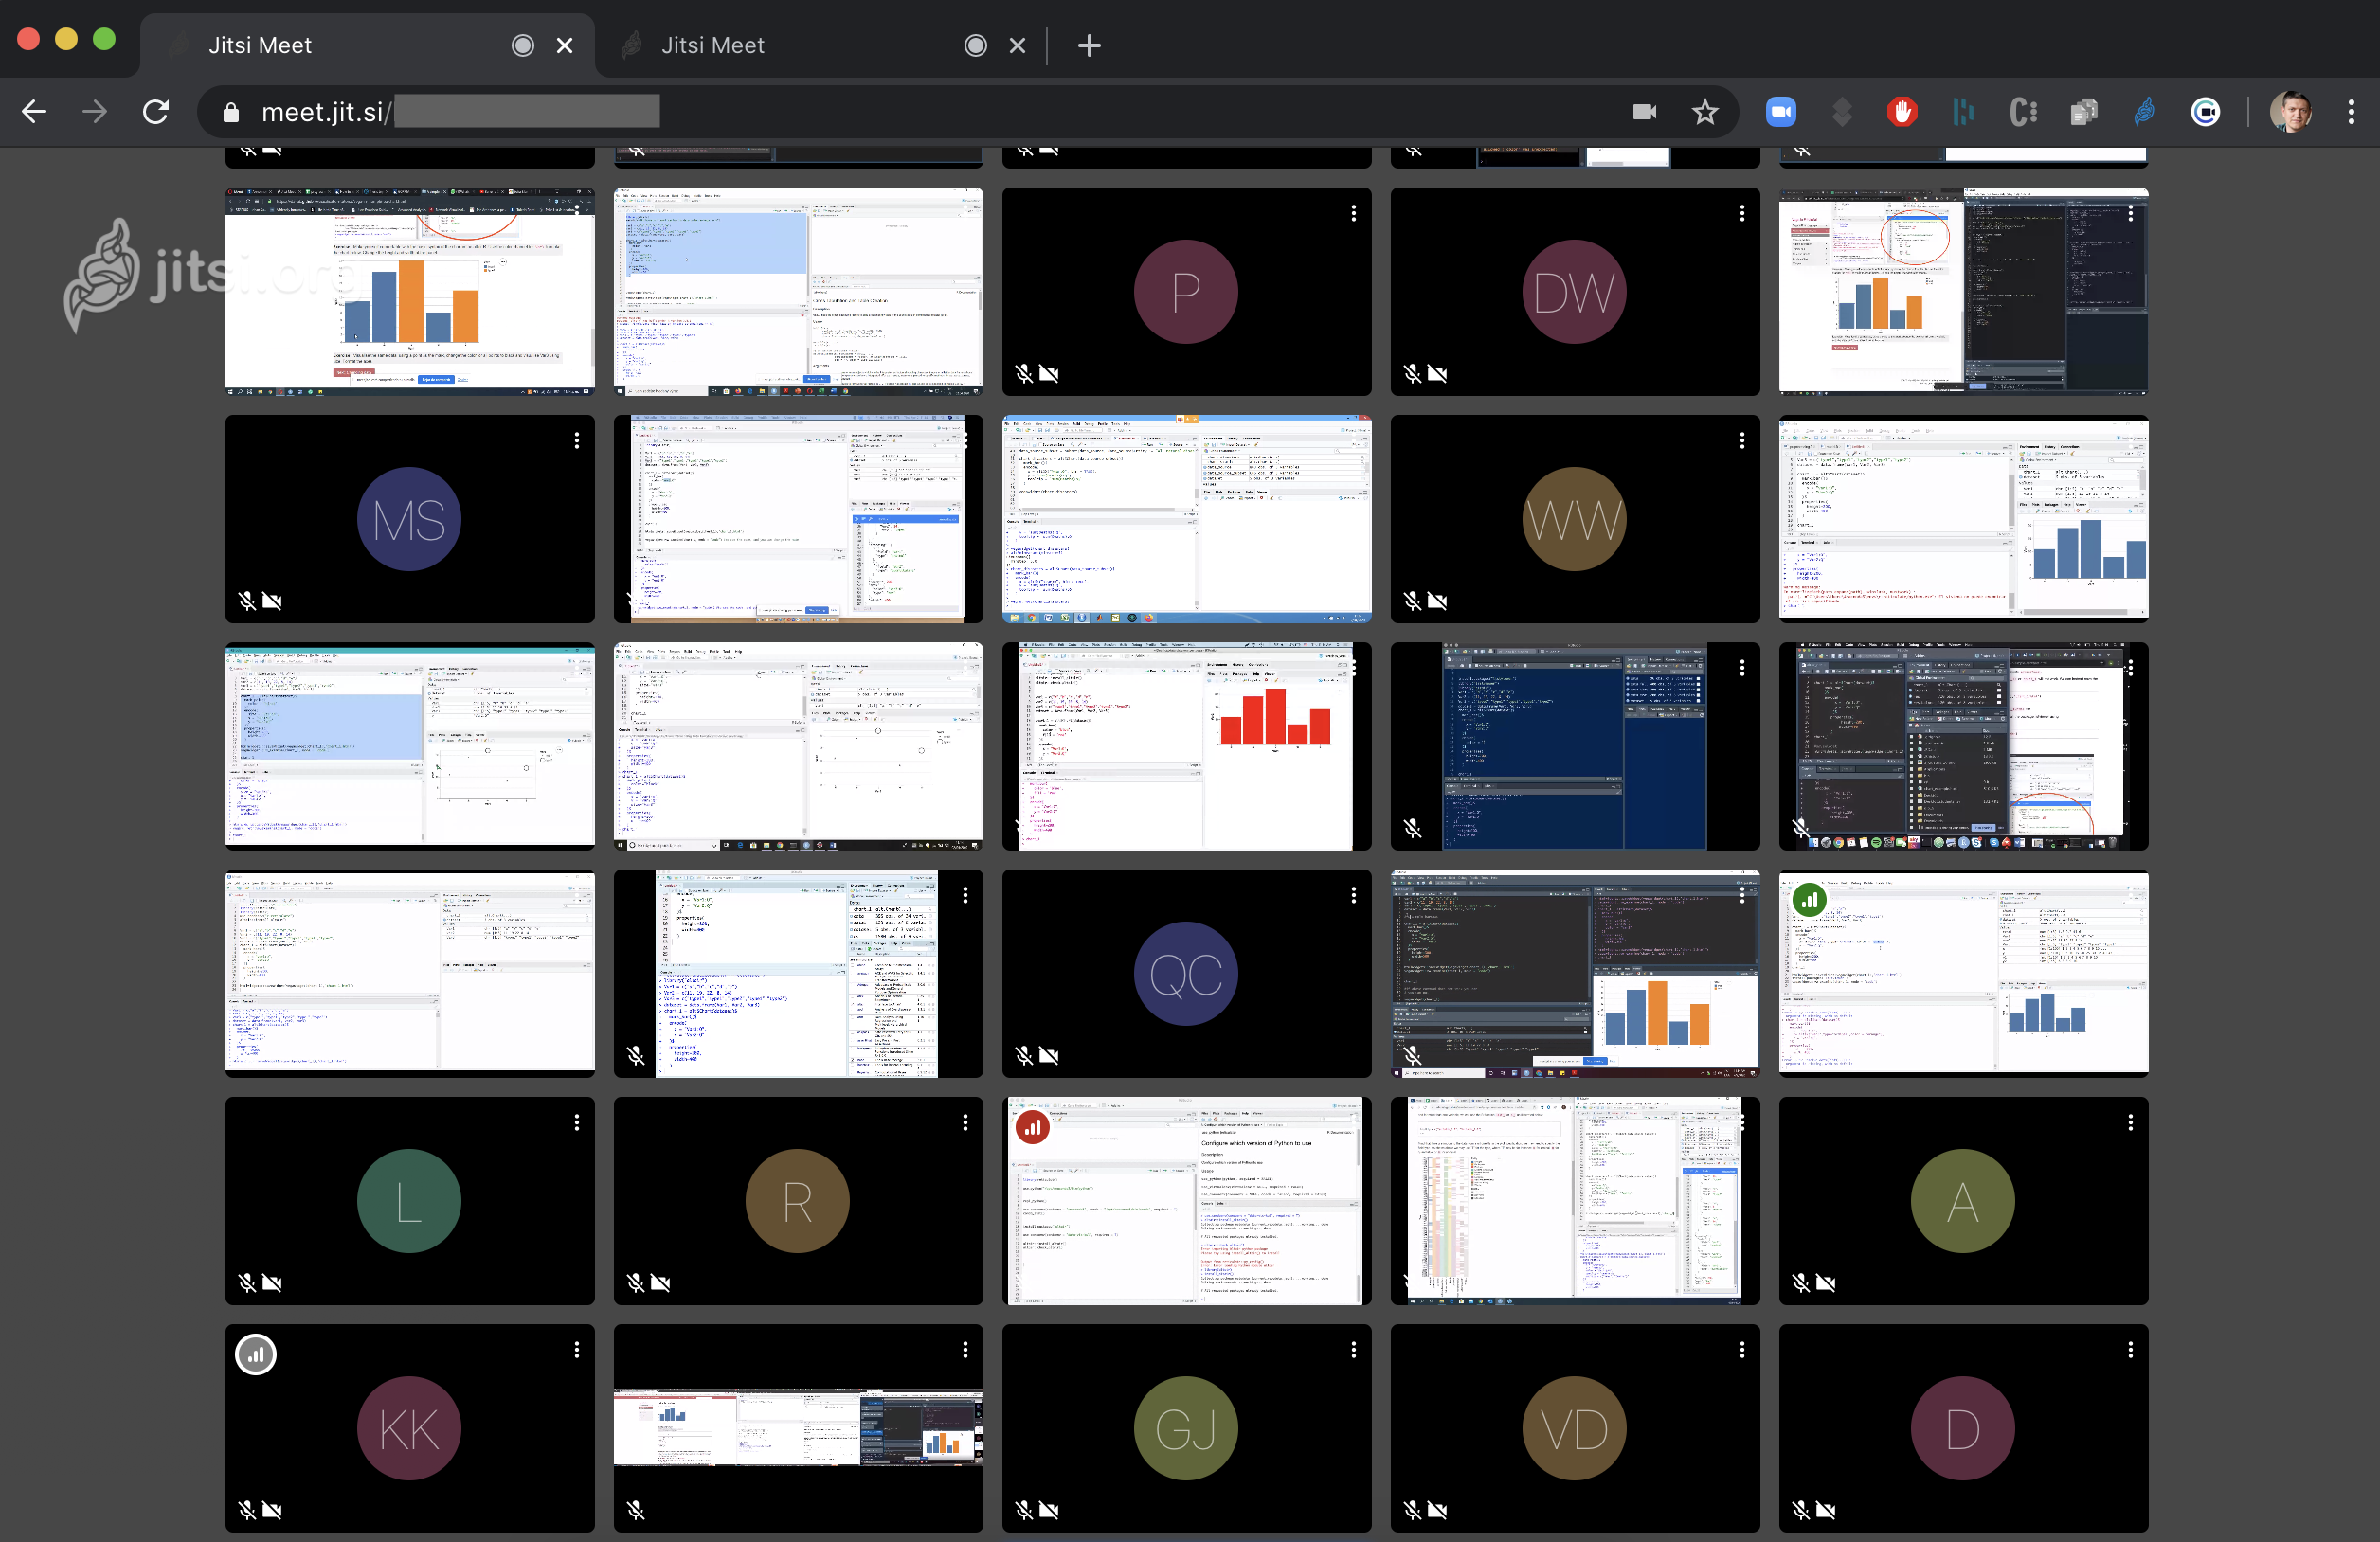Click the camera indicator in address bar

(1644, 112)
